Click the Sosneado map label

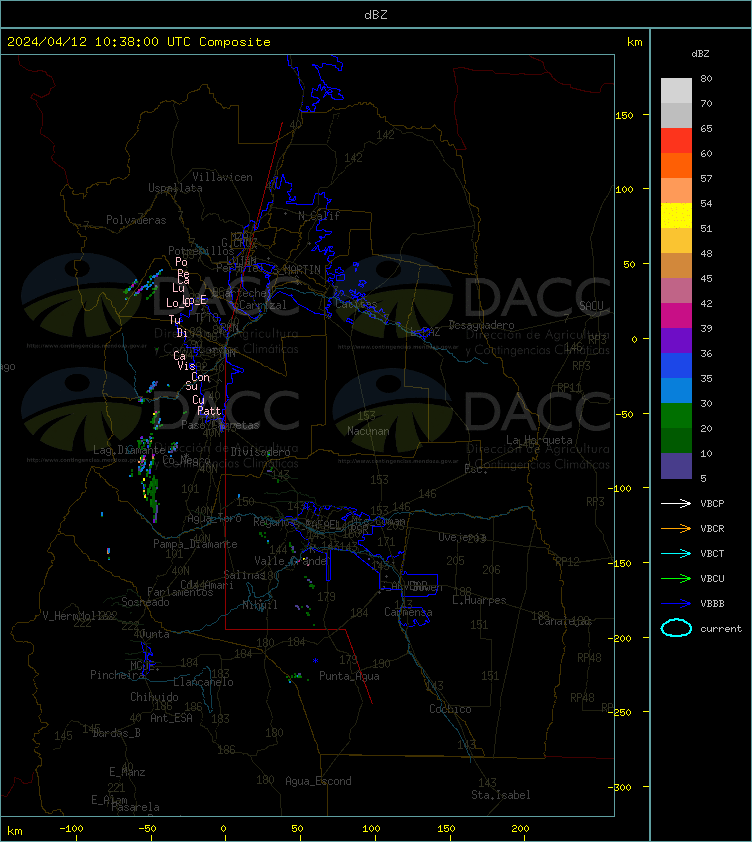pyautogui.click(x=145, y=602)
